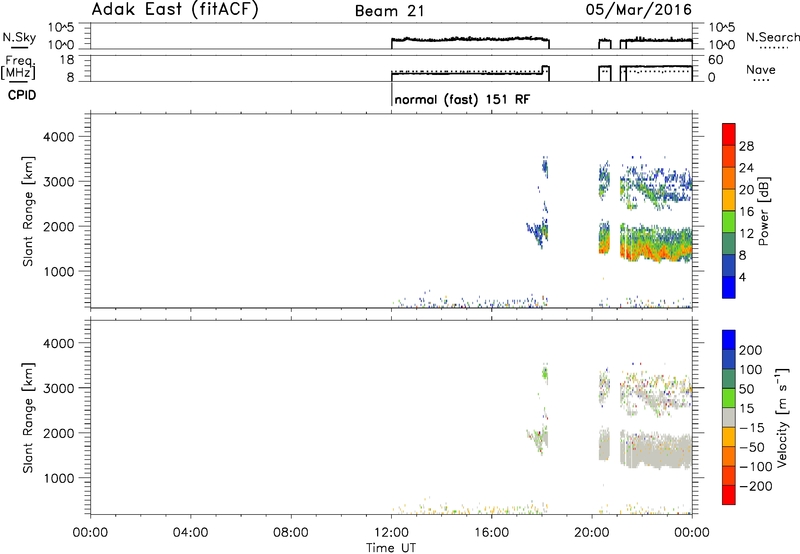The image size is (800, 554).
Task: Click the date '05/Mar/2016'
Action: click(x=639, y=10)
